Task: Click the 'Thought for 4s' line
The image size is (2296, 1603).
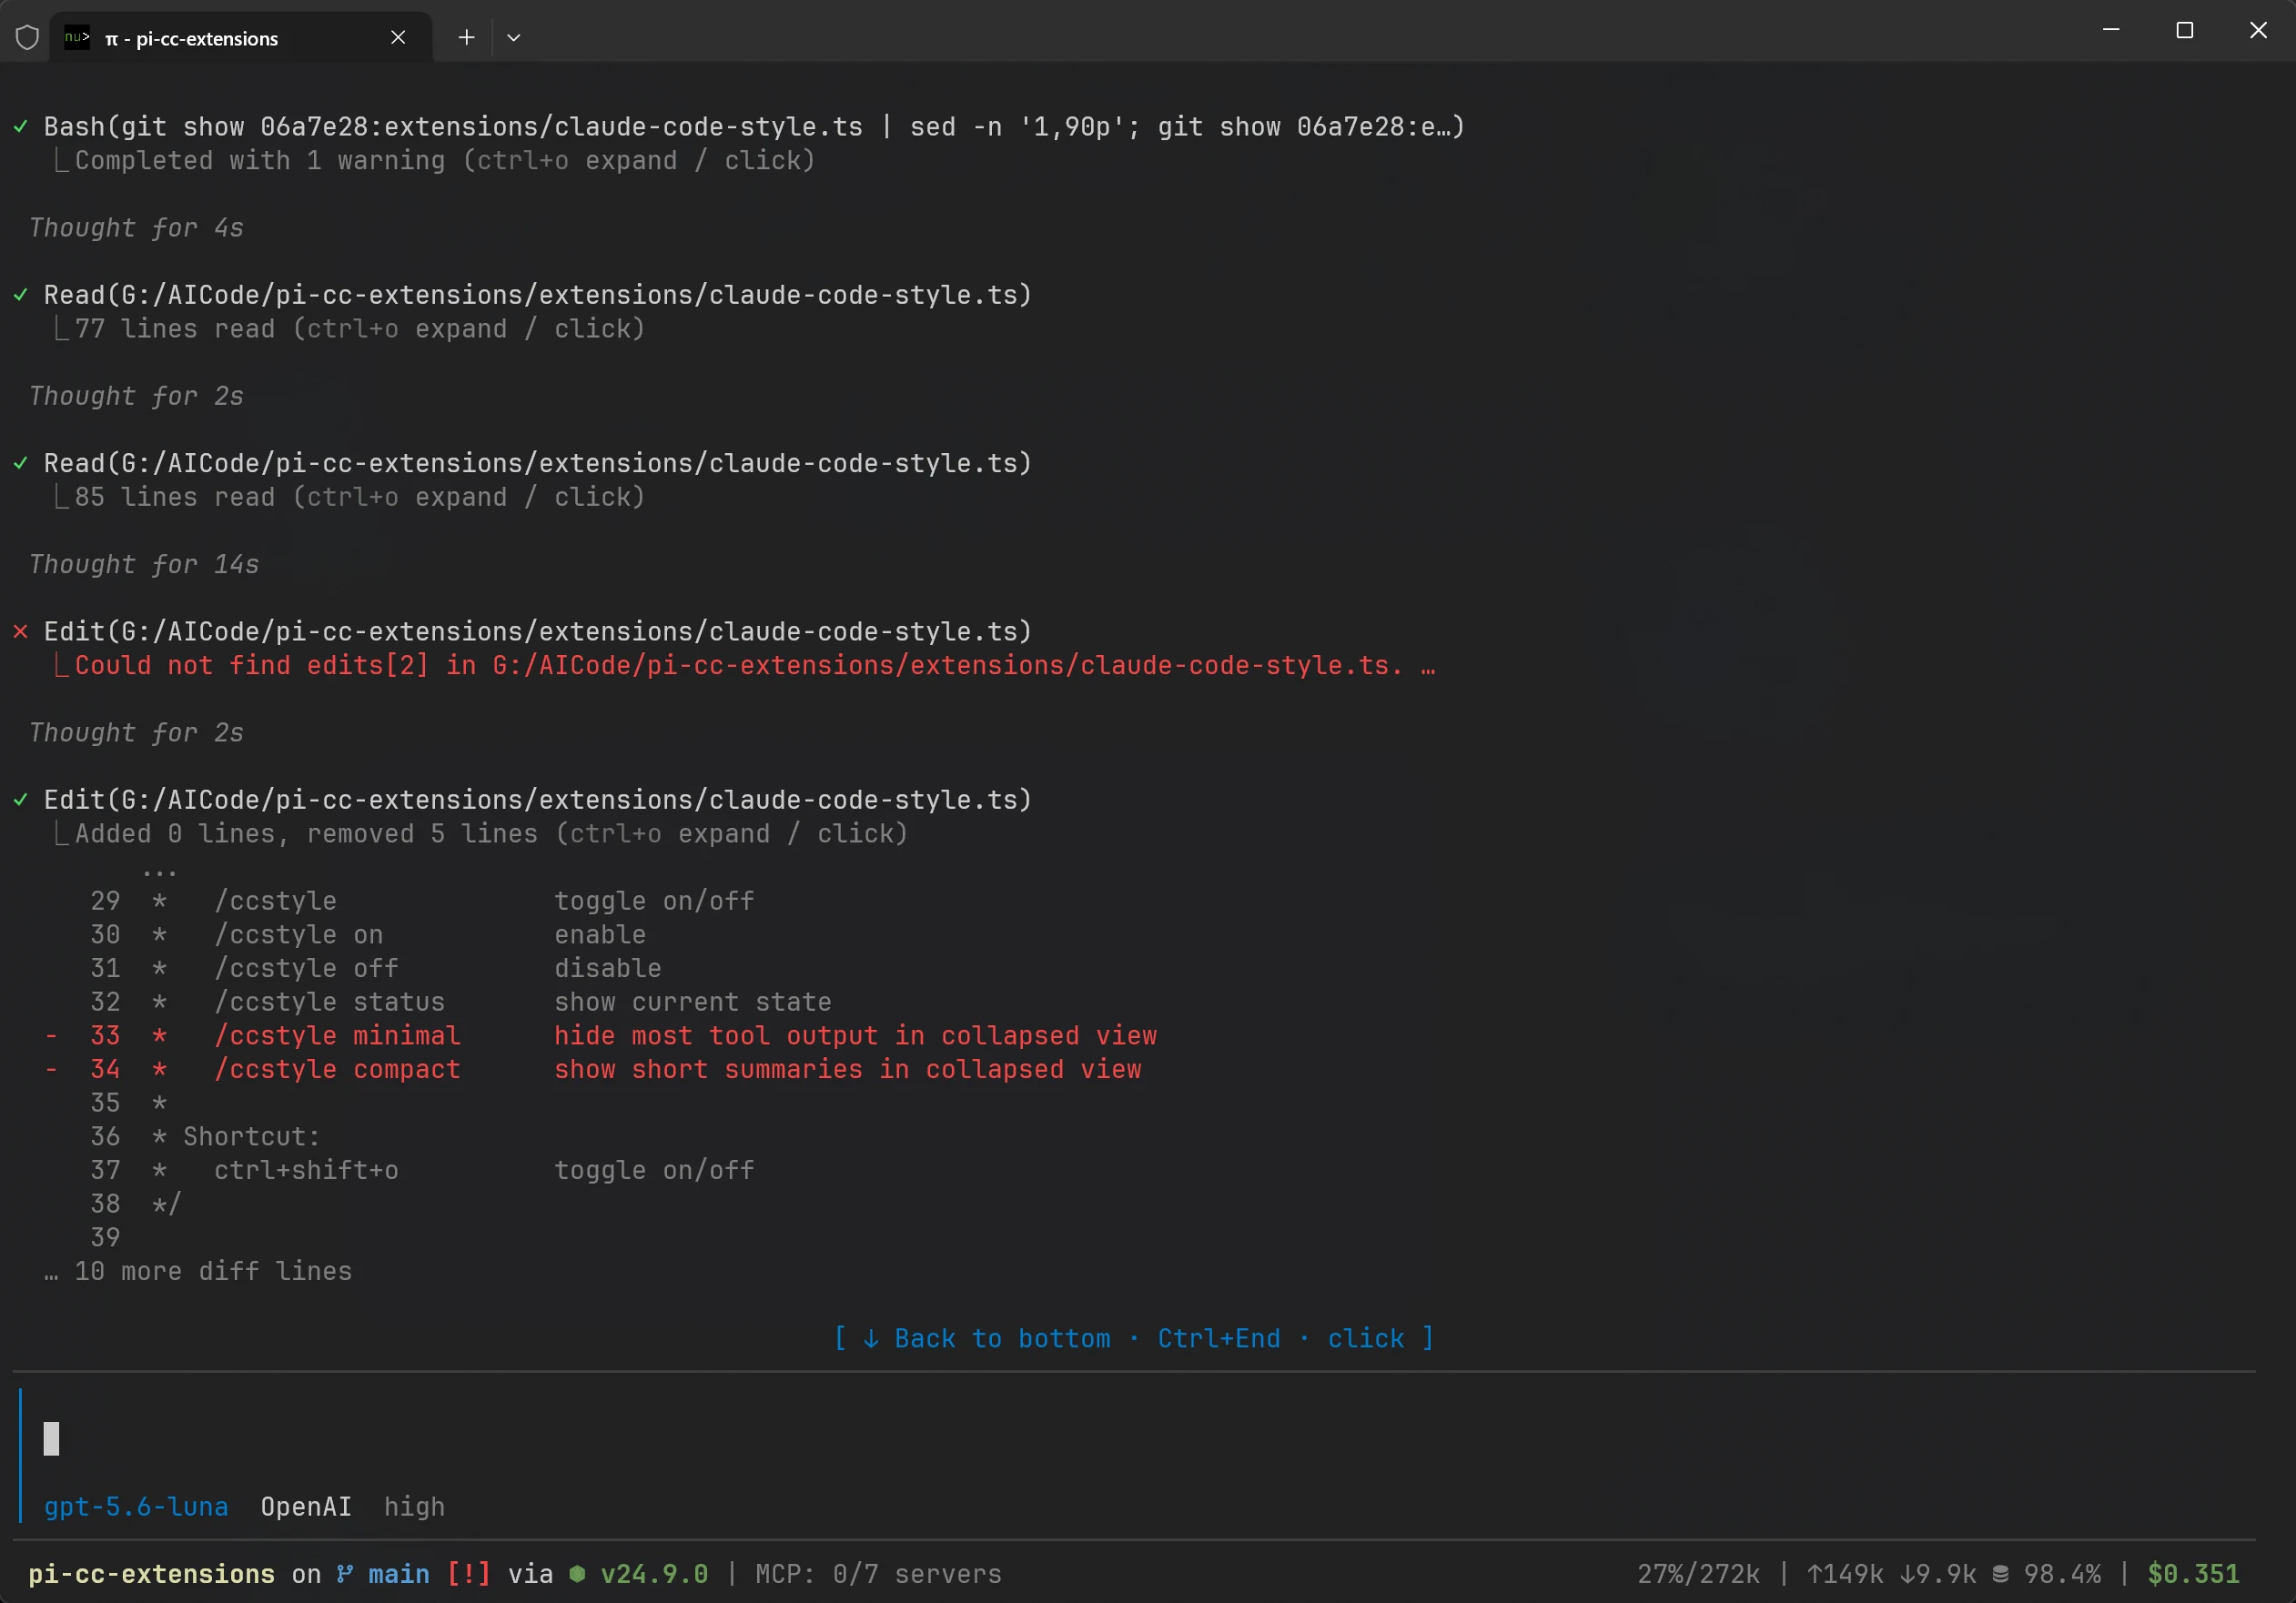Action: tap(136, 228)
